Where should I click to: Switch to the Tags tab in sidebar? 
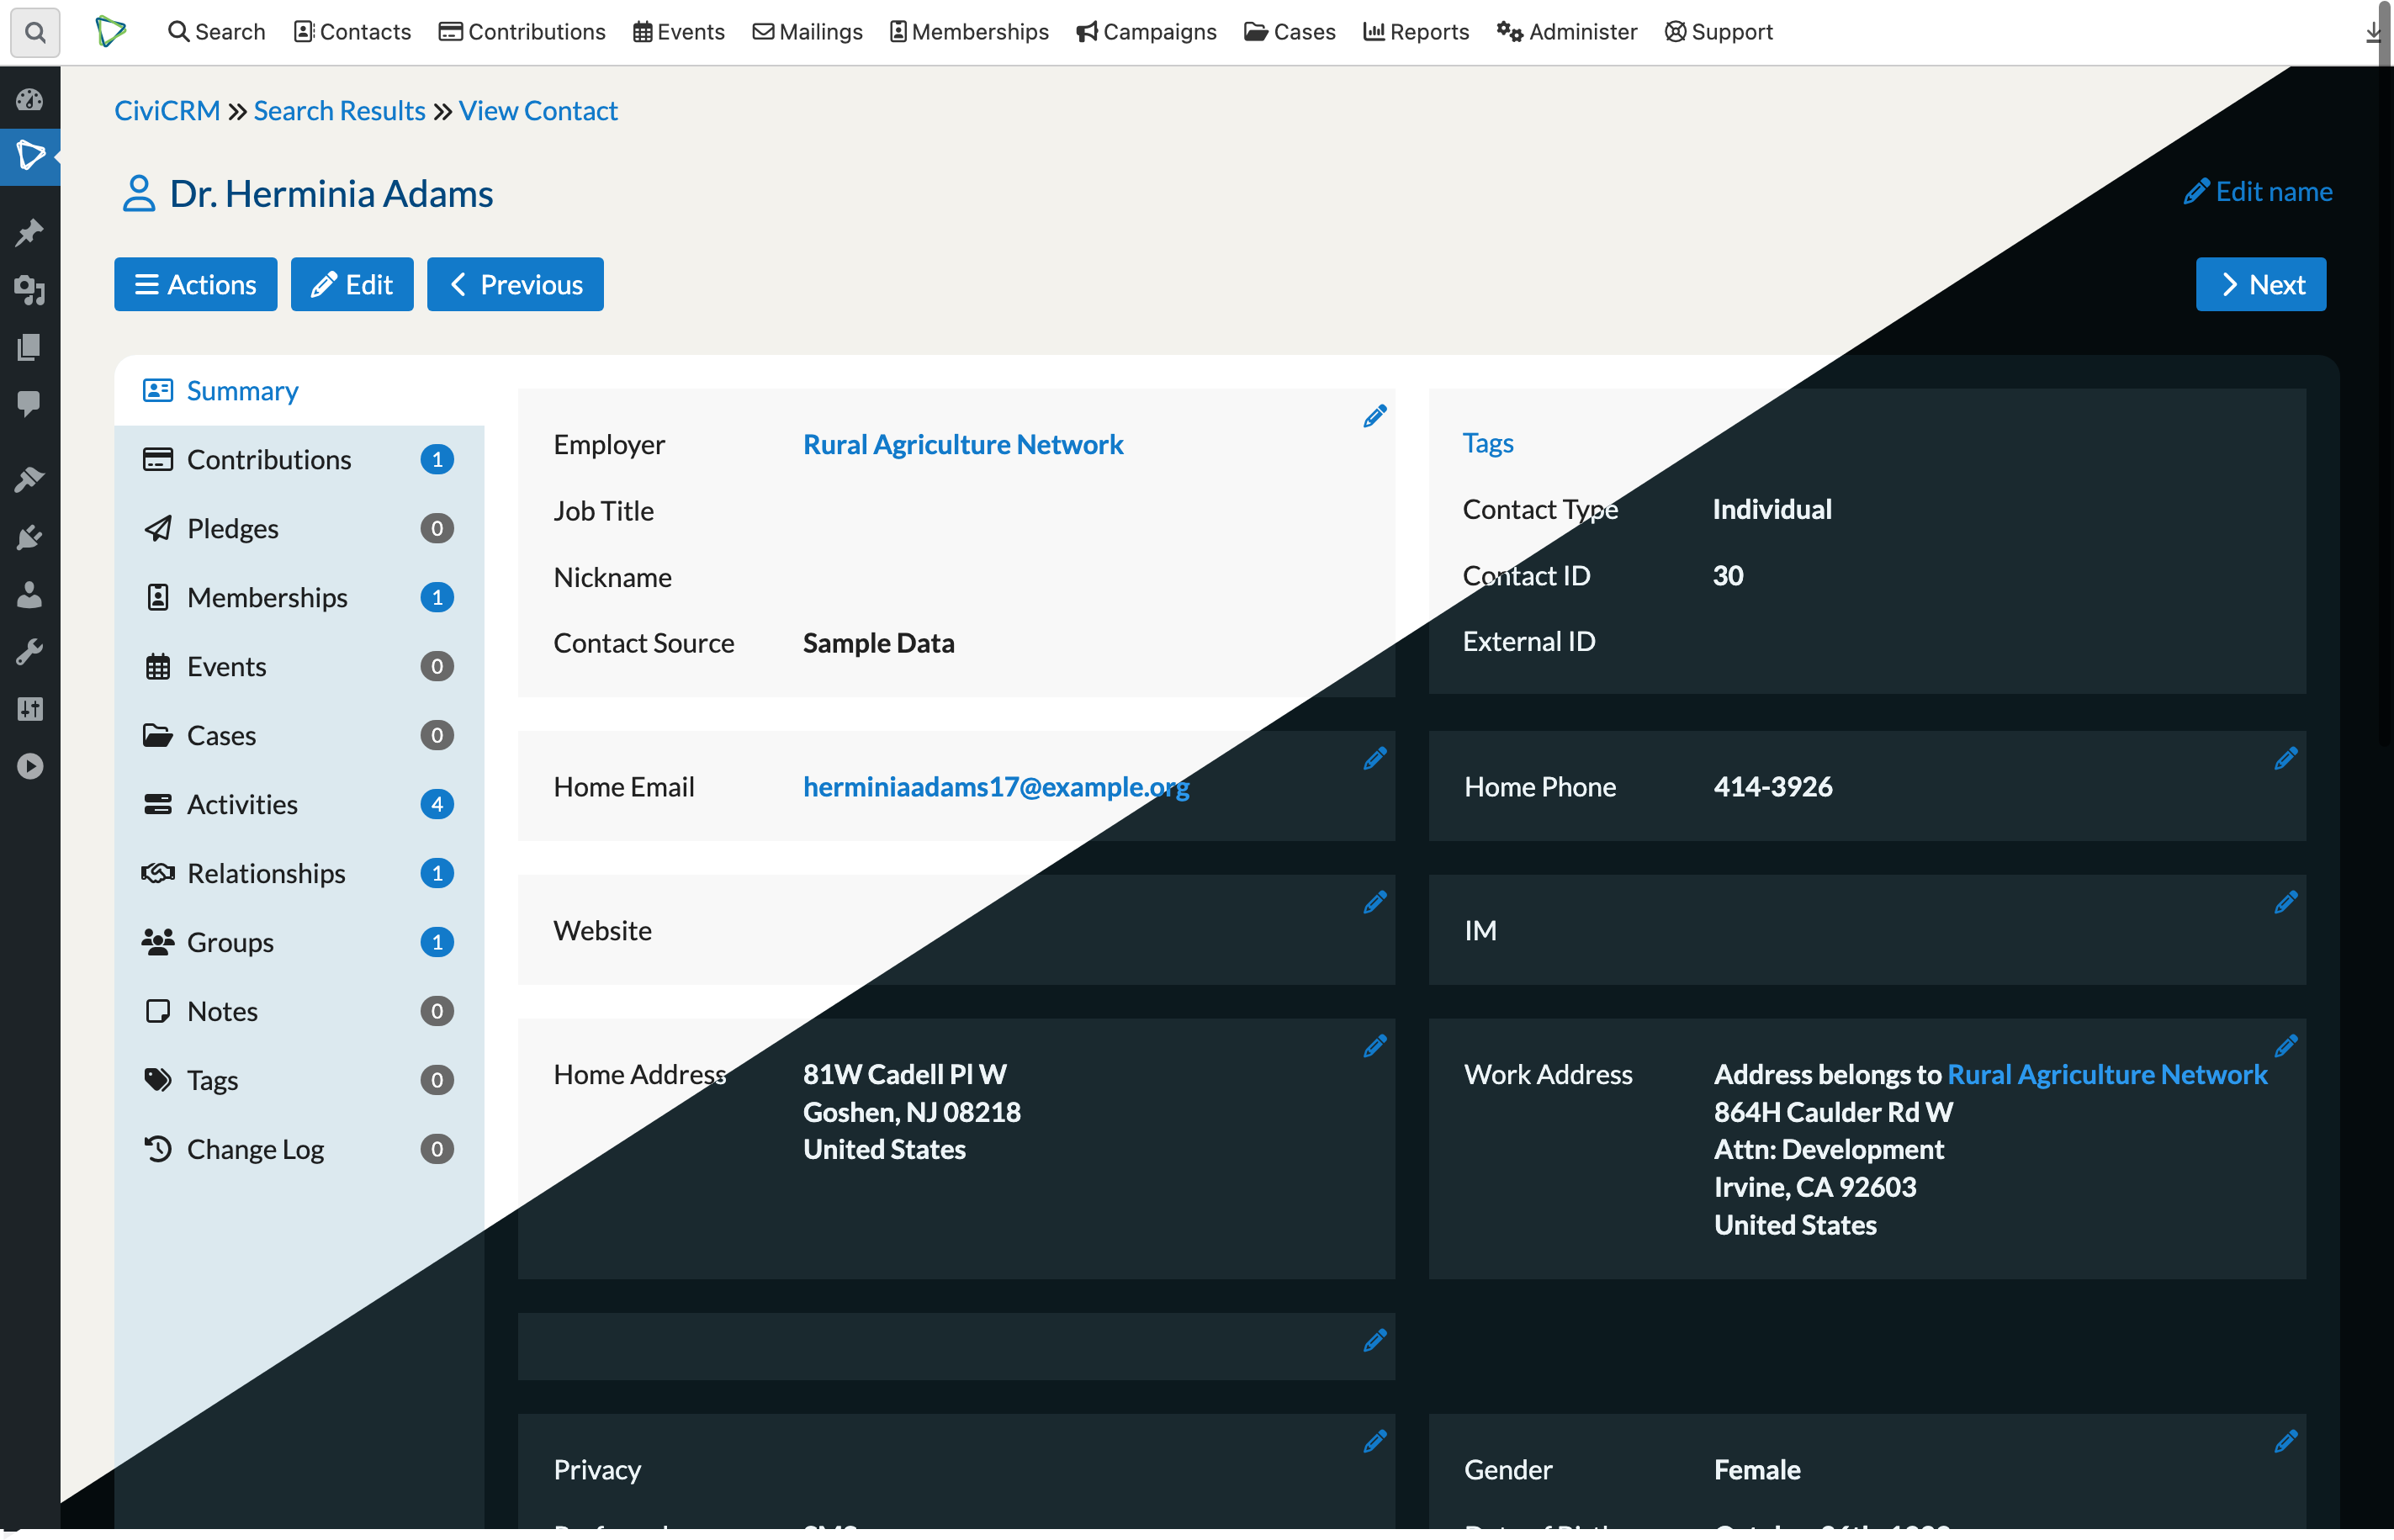coord(299,1081)
